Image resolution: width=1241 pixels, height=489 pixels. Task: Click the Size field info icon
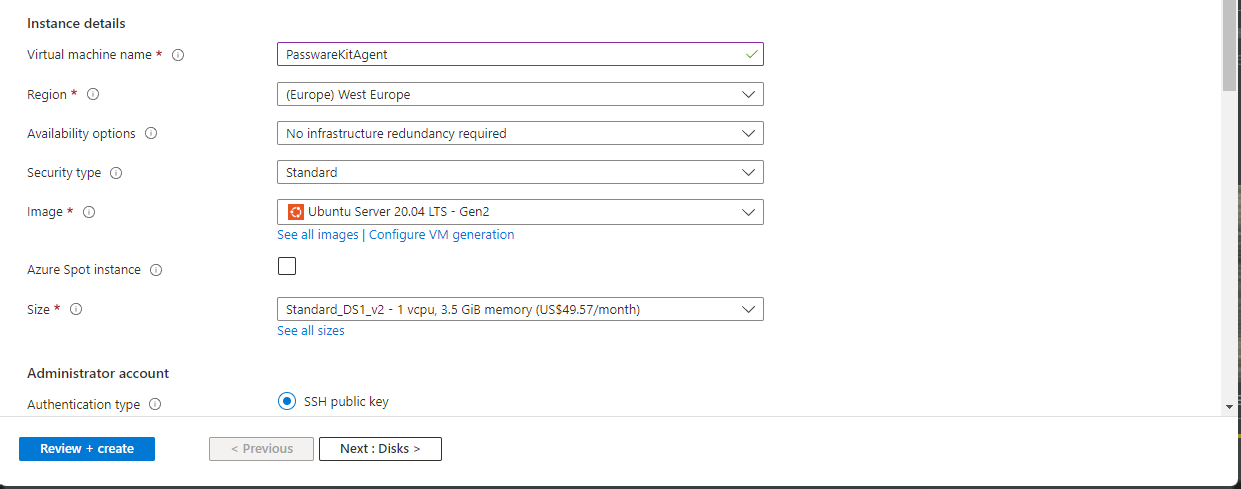click(x=76, y=309)
